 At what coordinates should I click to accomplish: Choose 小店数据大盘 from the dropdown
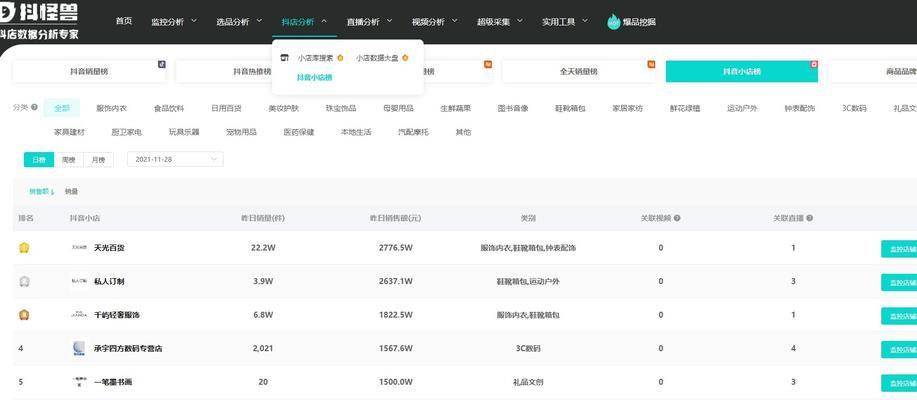377,58
